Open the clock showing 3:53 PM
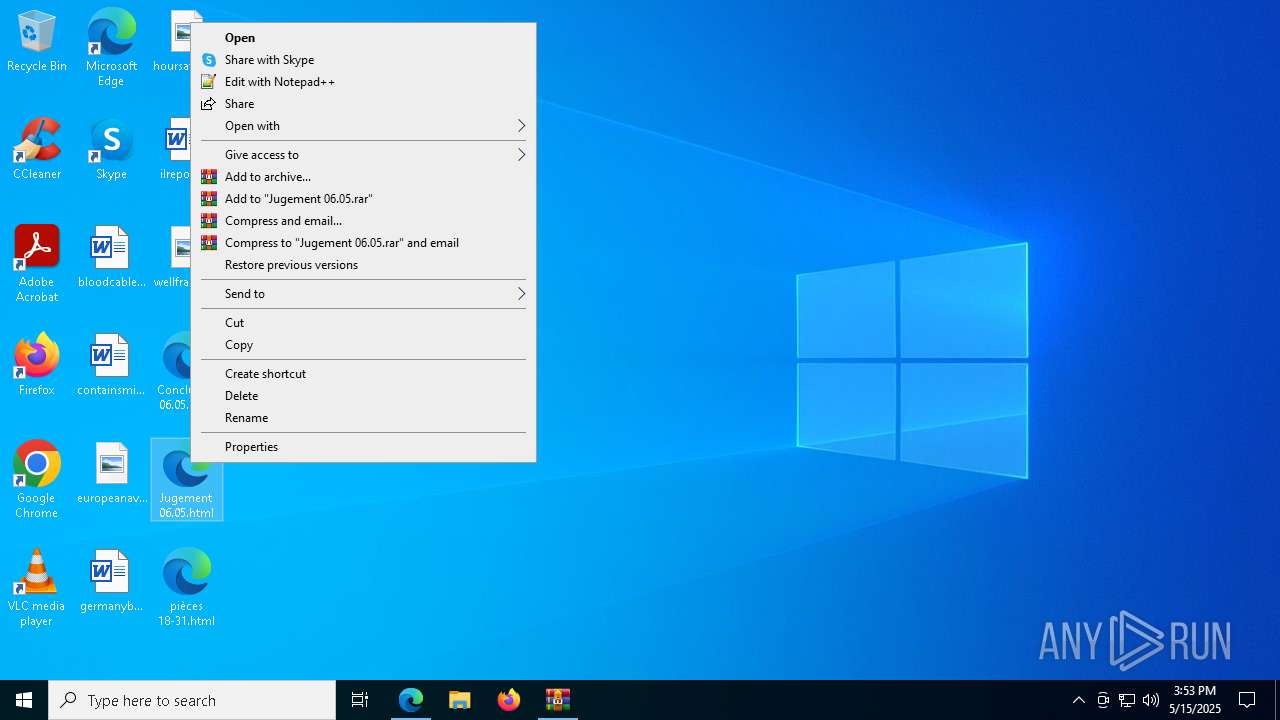This screenshot has height=720, width=1280. pos(1195,700)
